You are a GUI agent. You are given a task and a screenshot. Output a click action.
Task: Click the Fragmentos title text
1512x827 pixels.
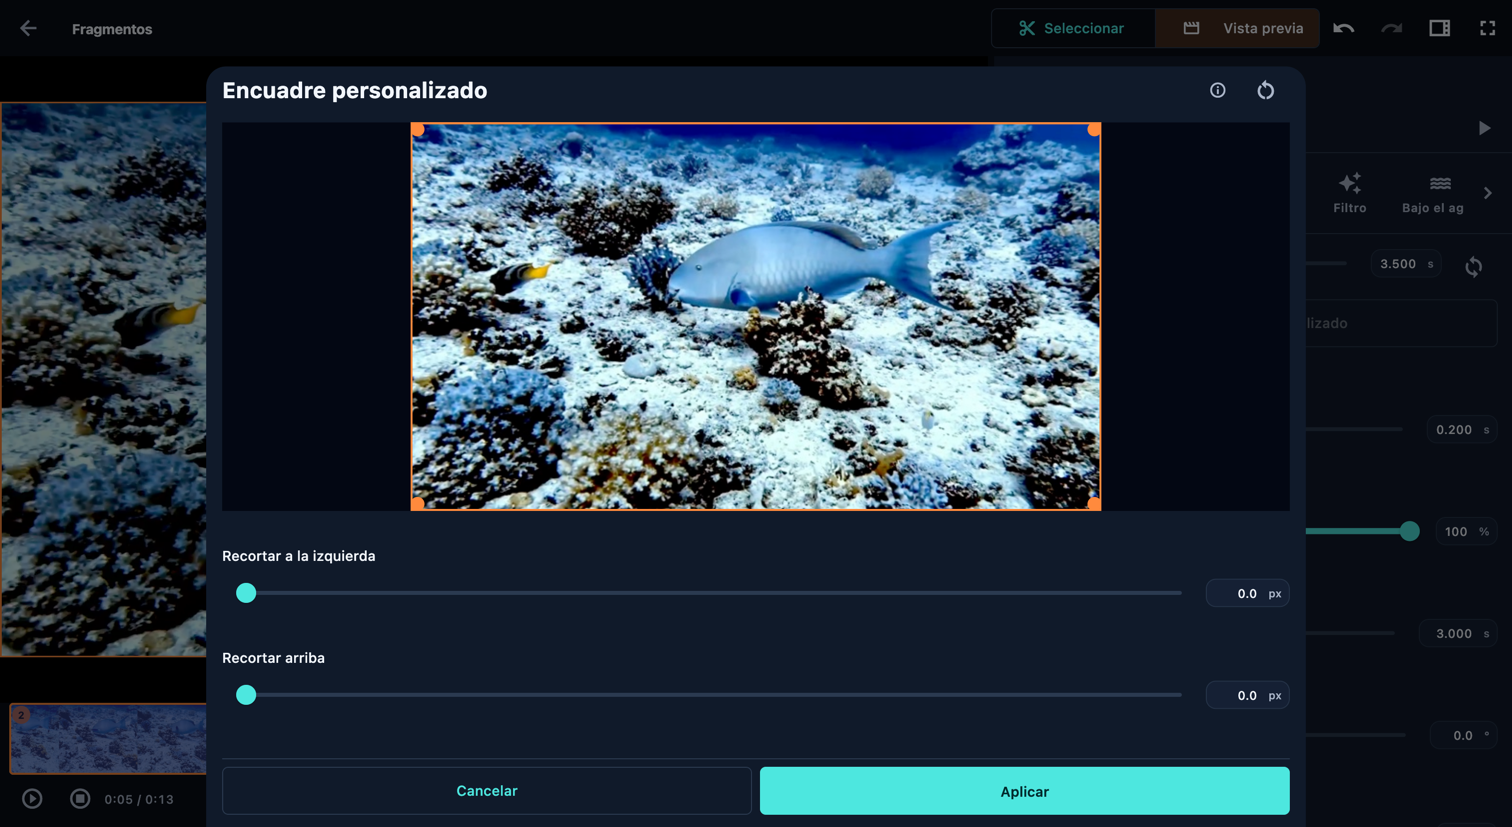(x=112, y=29)
